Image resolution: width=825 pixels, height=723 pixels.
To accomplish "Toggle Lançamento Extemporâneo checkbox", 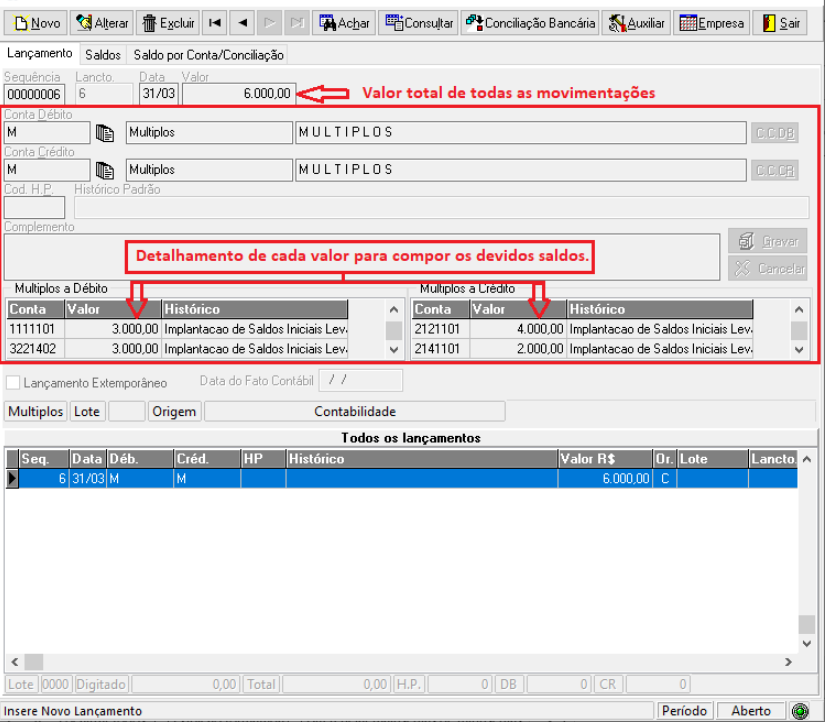I will click(13, 383).
